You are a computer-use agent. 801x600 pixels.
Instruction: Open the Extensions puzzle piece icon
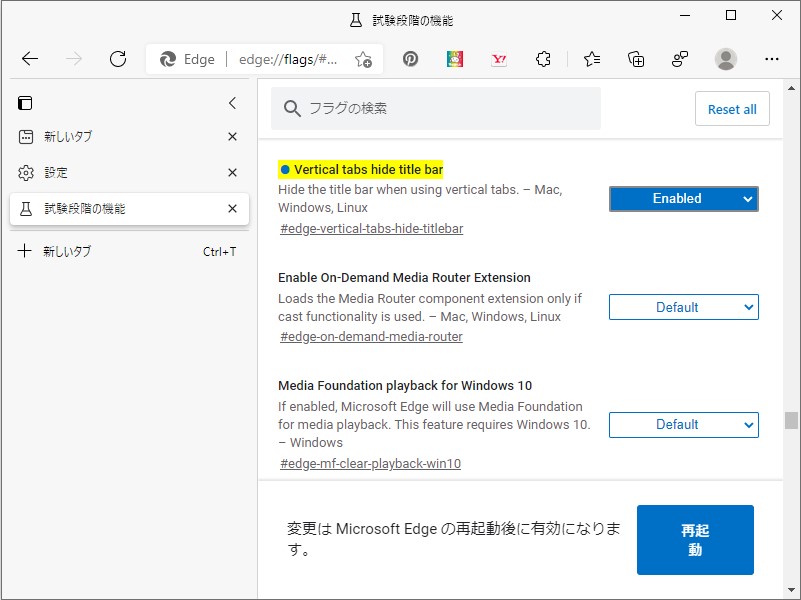tap(543, 59)
